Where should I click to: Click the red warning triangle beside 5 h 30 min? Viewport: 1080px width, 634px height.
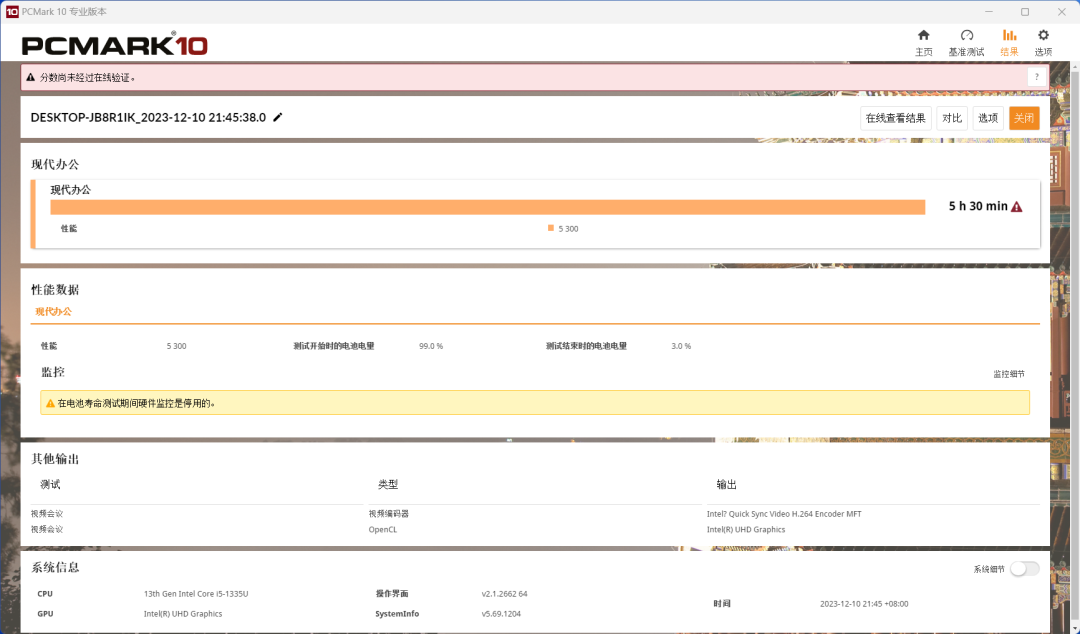point(1017,207)
